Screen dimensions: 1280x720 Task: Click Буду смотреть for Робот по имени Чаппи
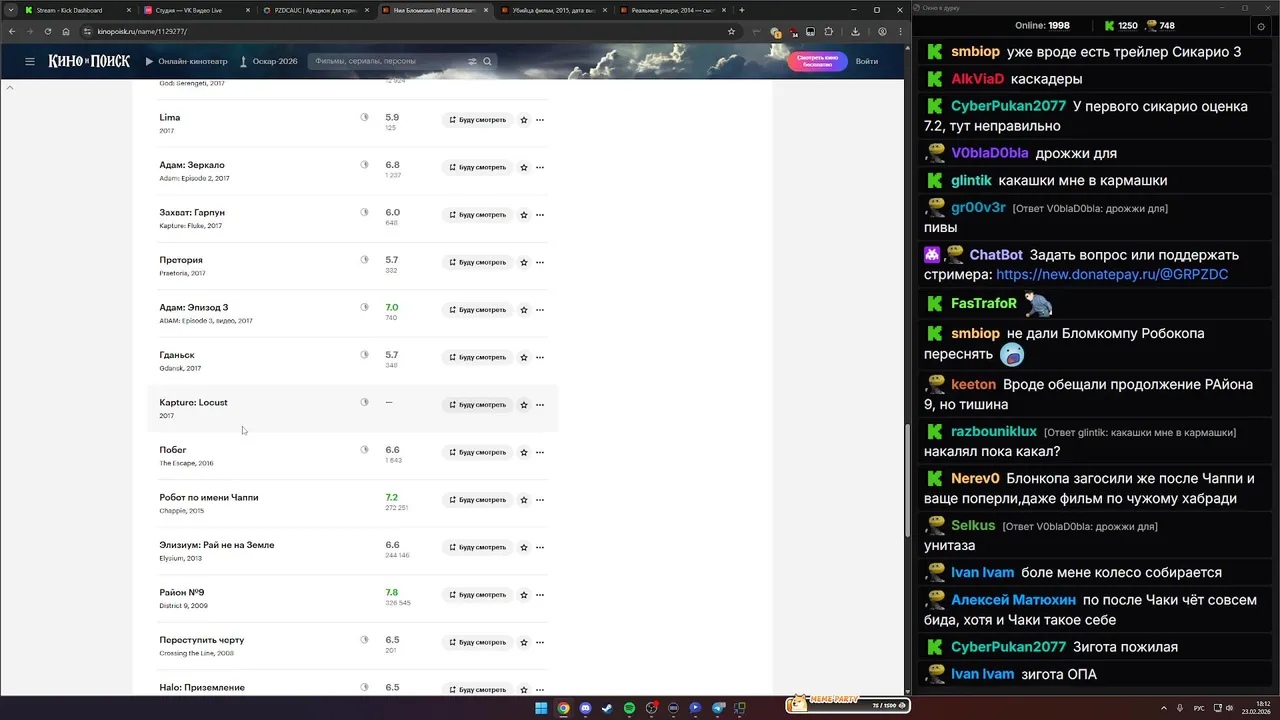pyautogui.click(x=478, y=500)
